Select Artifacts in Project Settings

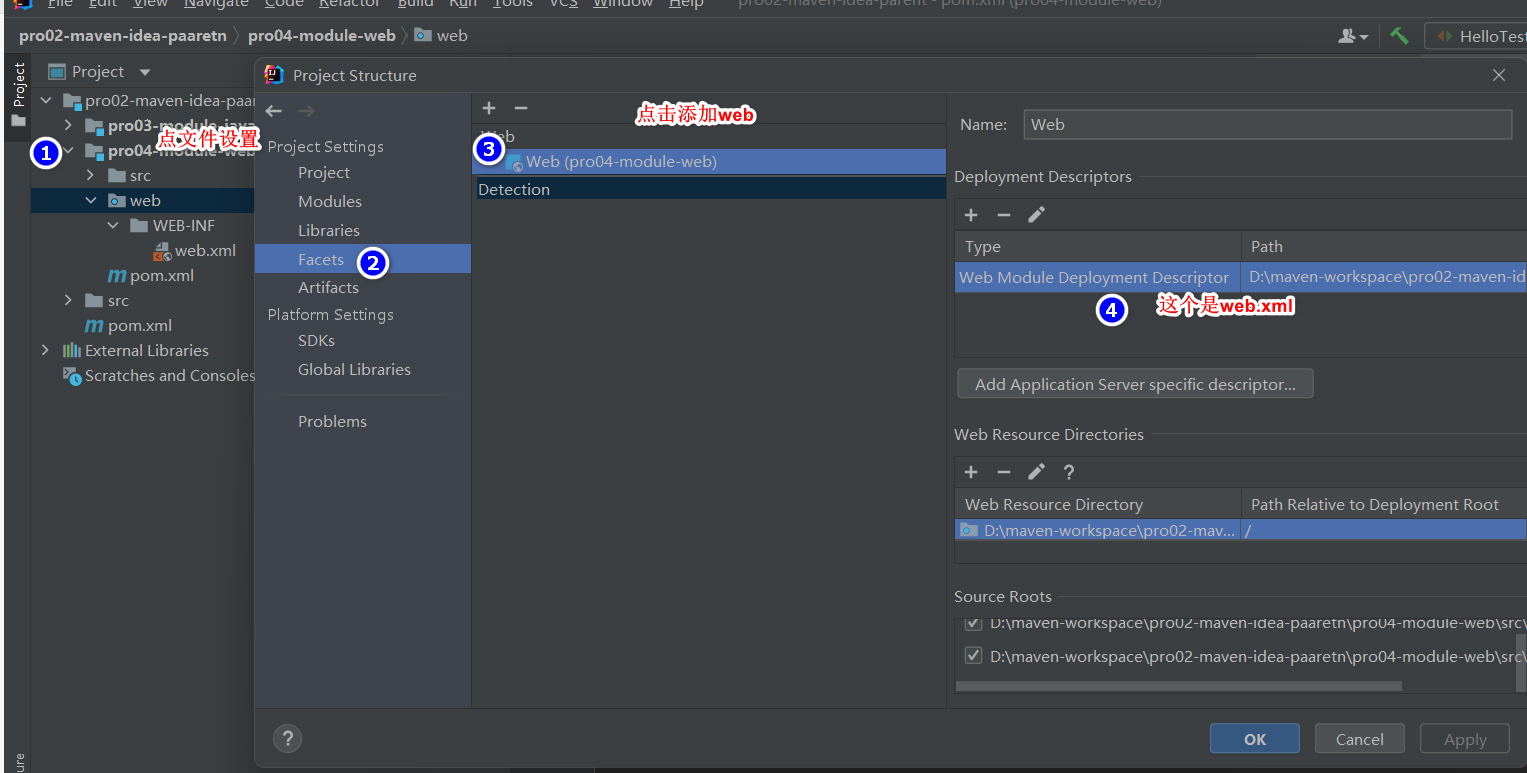pos(328,287)
